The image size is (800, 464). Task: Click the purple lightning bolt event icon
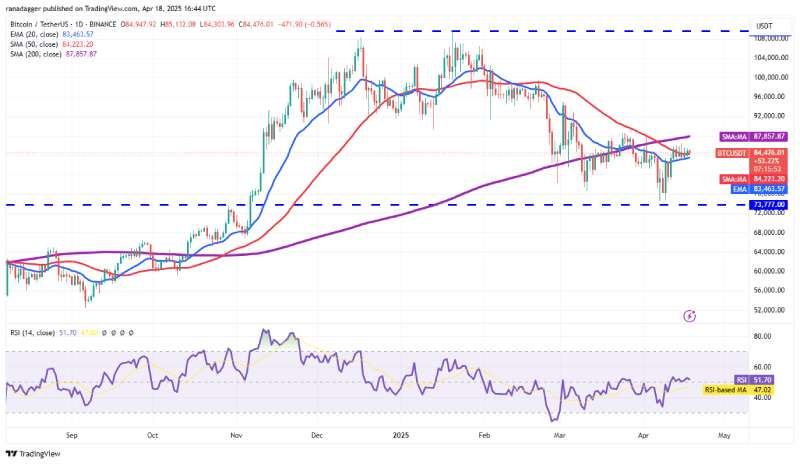[x=689, y=316]
